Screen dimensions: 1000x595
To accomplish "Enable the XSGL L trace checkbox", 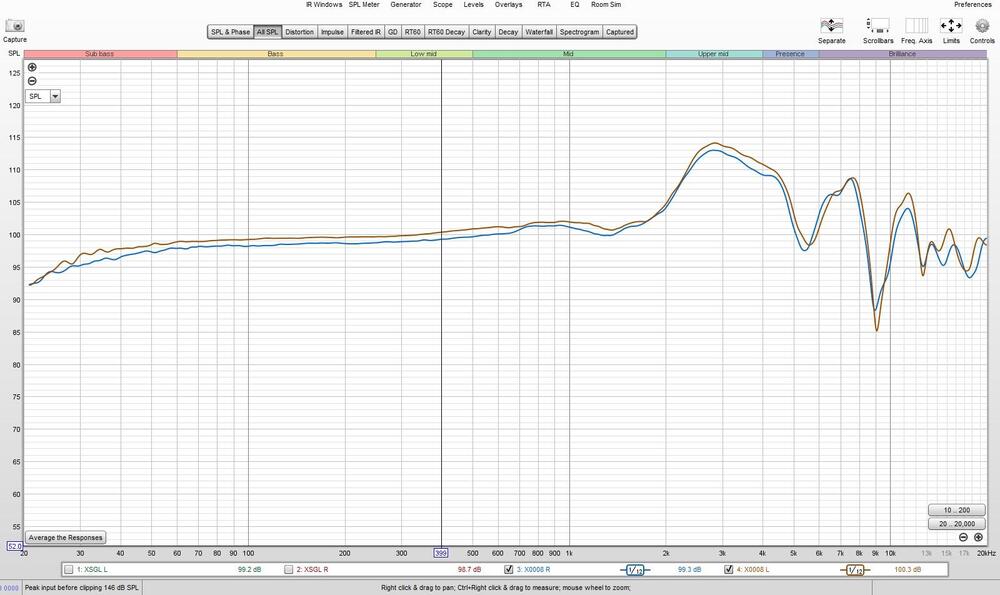I will pyautogui.click(x=68, y=569).
